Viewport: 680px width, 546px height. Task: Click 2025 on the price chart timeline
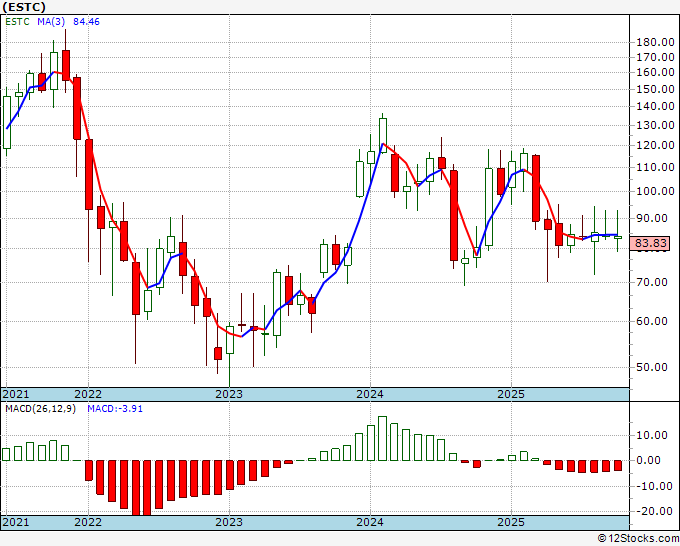click(511, 394)
